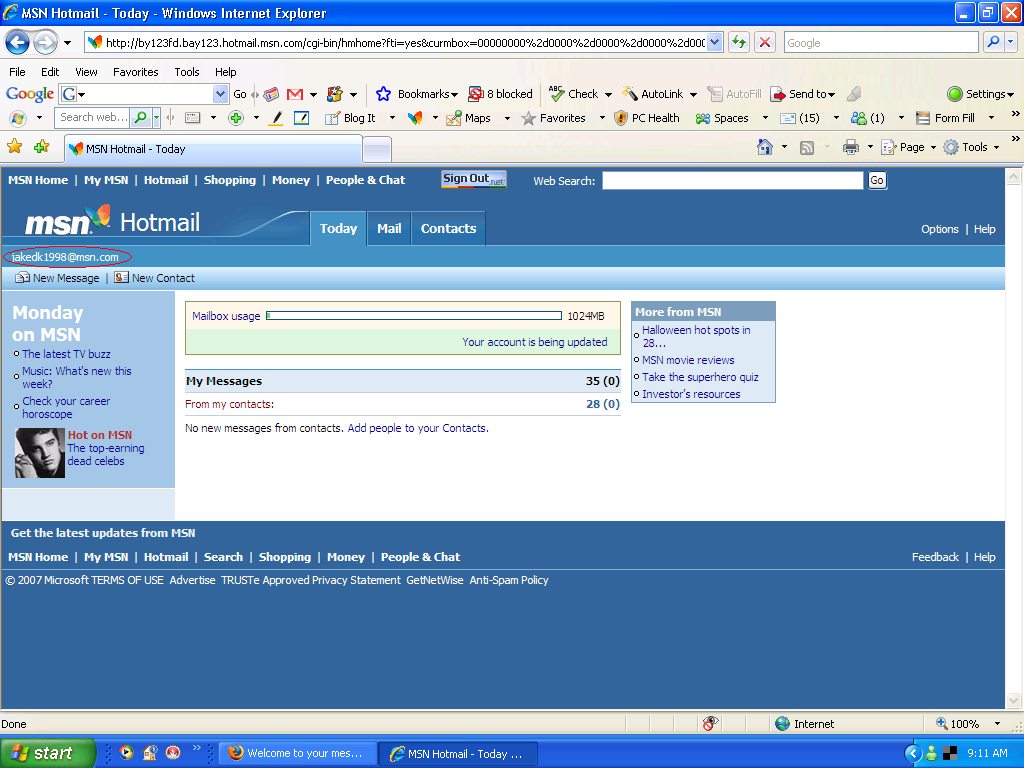
Task: Click the privacy report eye icon
Action: click(x=710, y=723)
